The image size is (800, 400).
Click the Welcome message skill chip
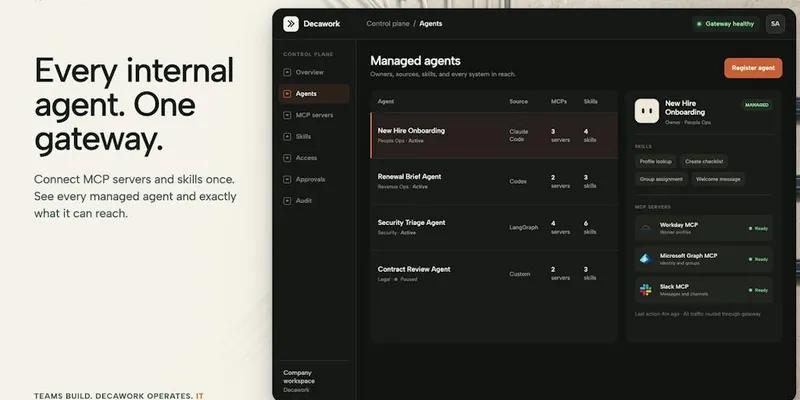tap(718, 179)
